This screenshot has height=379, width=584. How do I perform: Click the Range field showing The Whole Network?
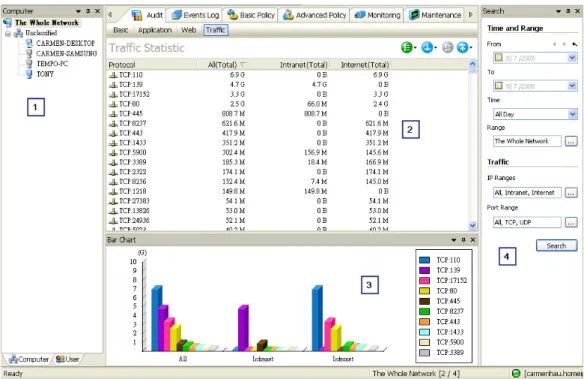click(527, 141)
